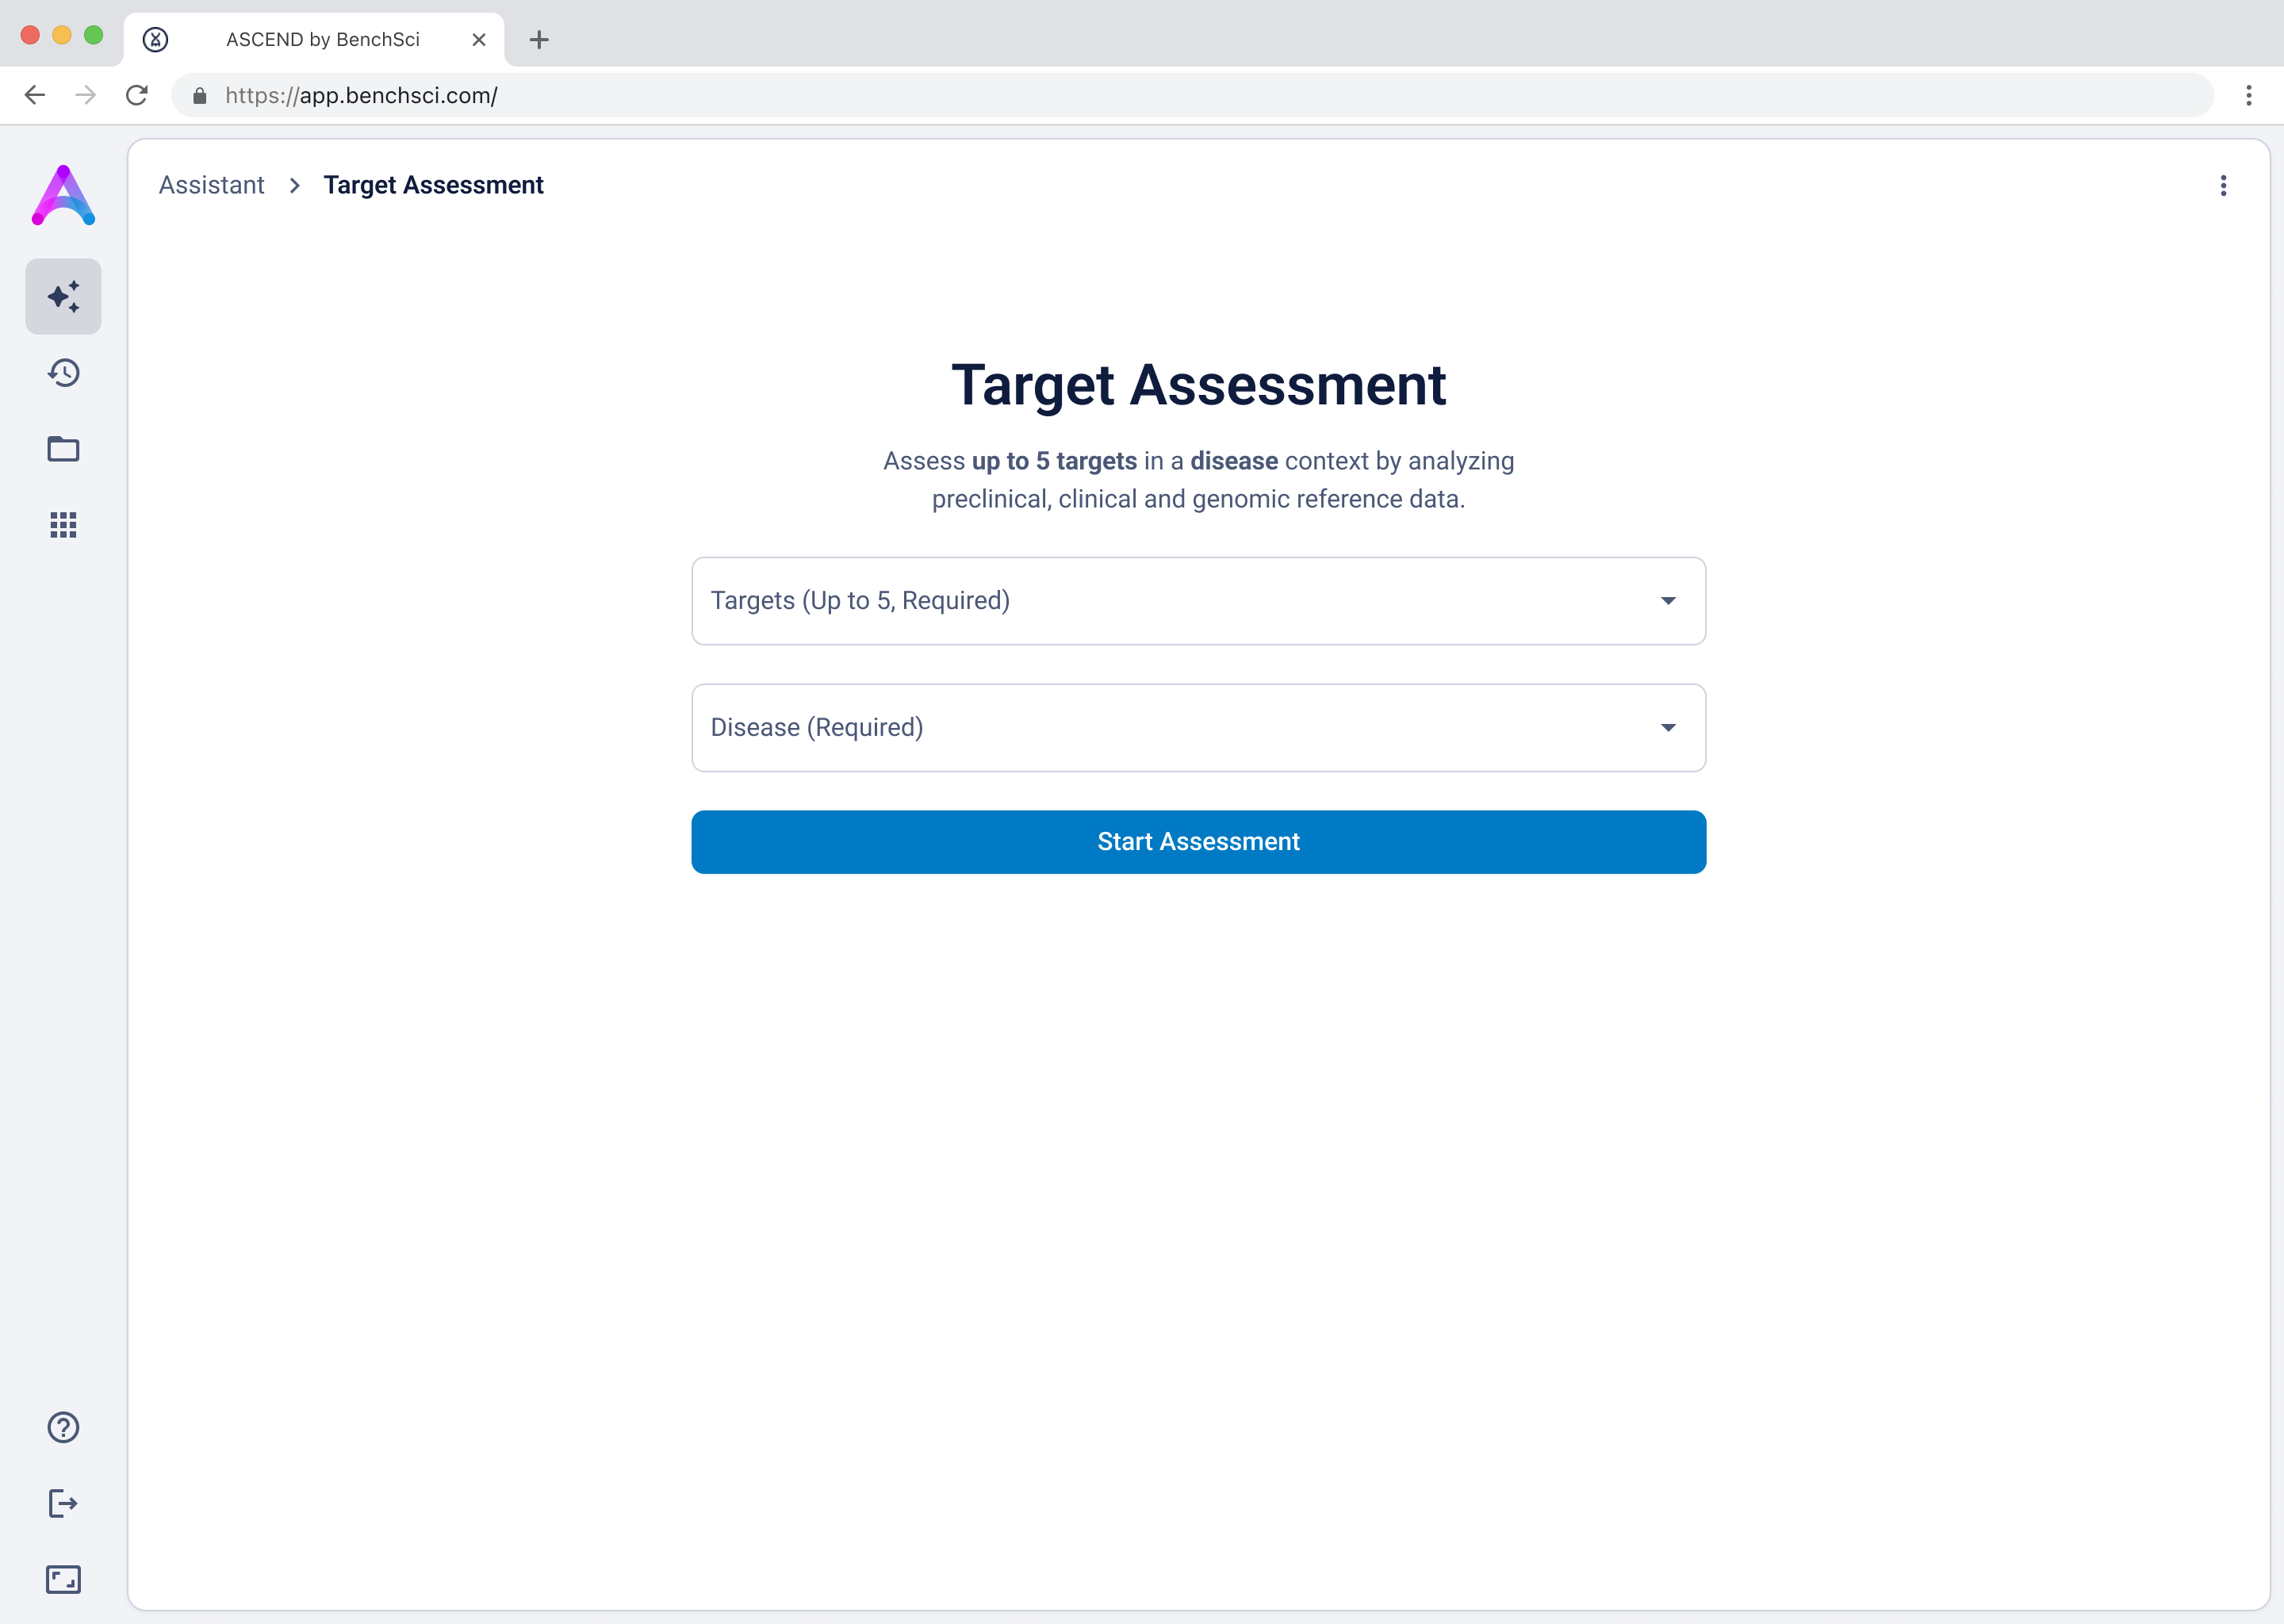2284x1624 pixels.
Task: Click the Assistant breadcrumb link
Action: (x=212, y=185)
